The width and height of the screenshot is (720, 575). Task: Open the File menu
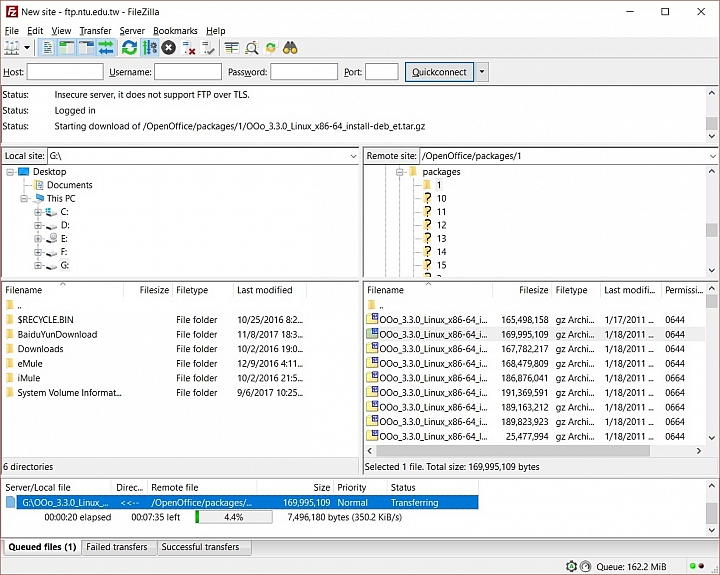point(11,31)
